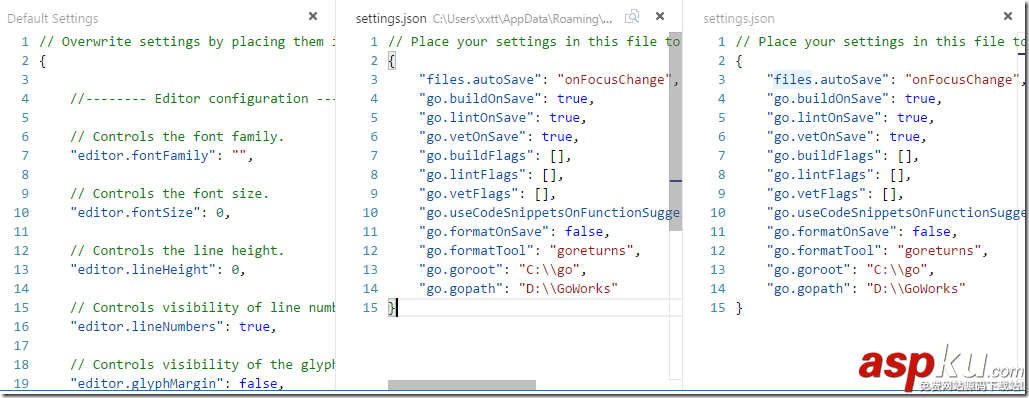This screenshot has height=398, width=1029.
Task: Click the "Editor configuration" comment line
Action: tap(203, 99)
